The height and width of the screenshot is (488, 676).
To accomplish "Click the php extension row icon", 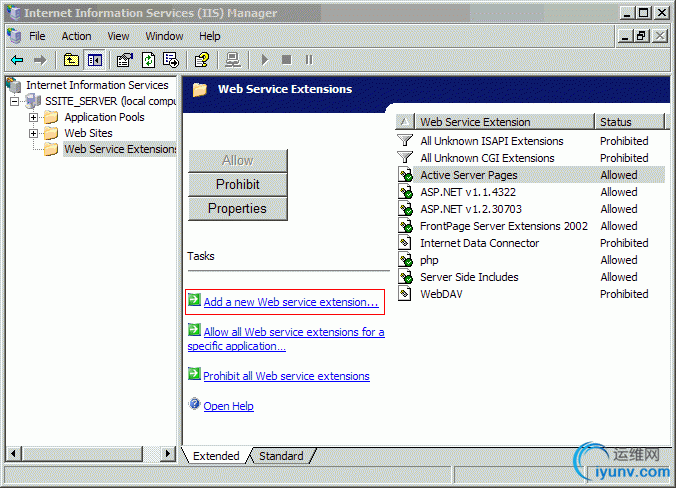I will (405, 260).
